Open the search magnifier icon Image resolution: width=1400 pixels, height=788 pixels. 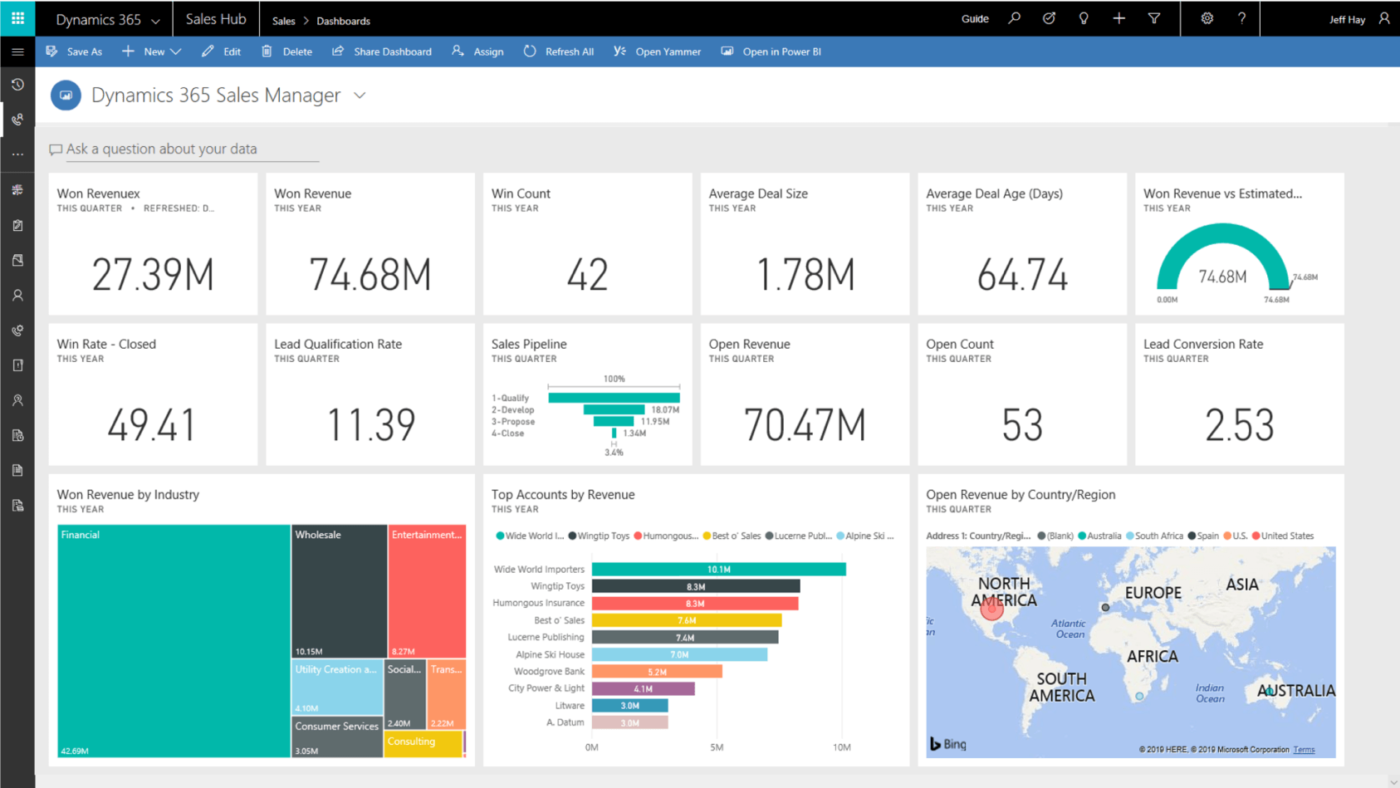pos(1014,18)
